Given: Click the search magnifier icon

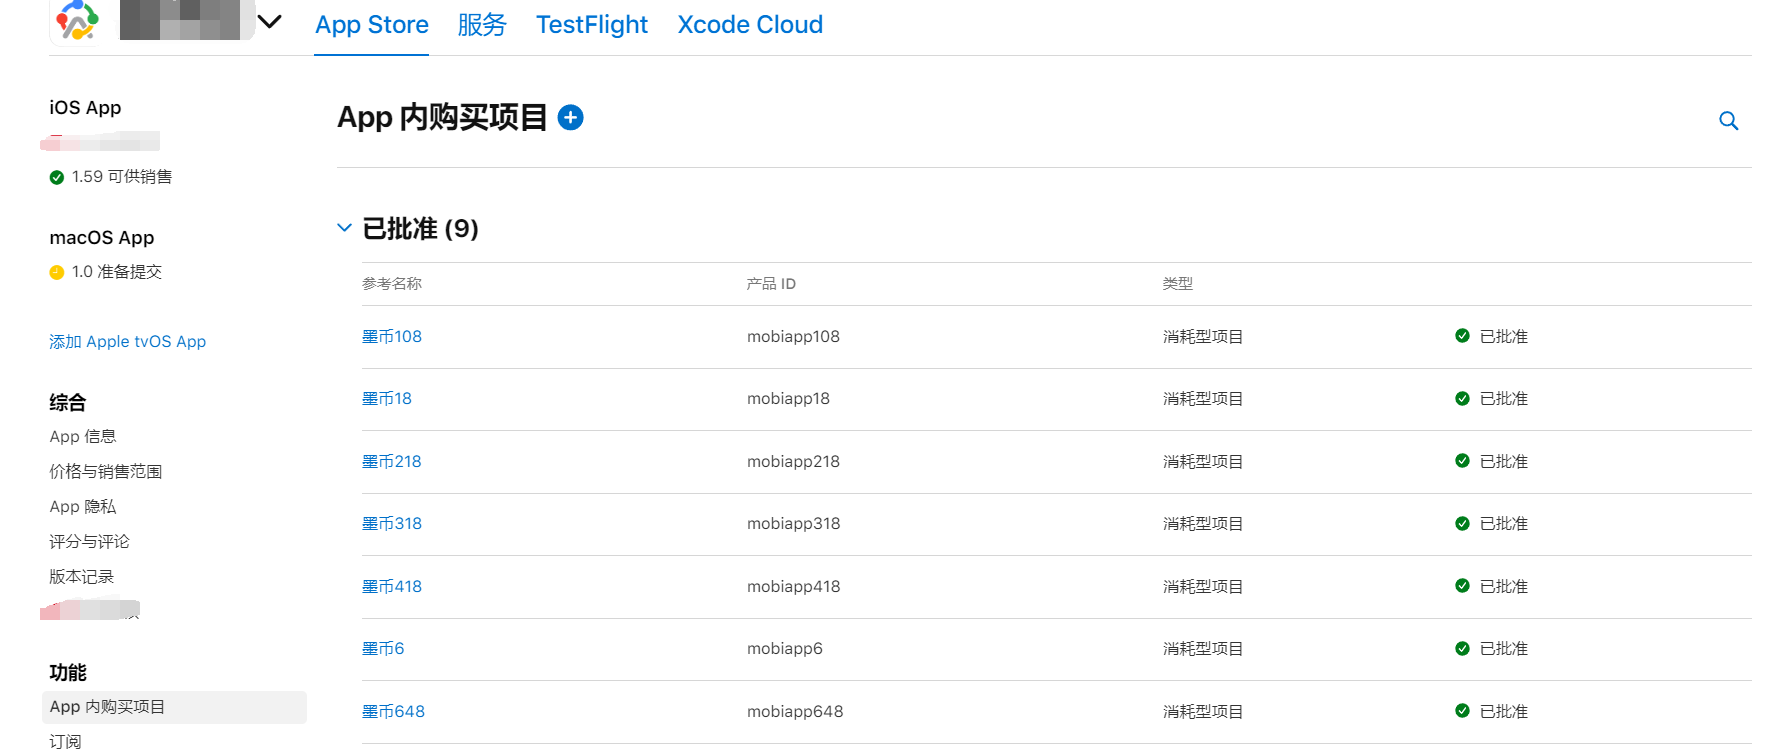Looking at the screenshot, I should coord(1728,121).
